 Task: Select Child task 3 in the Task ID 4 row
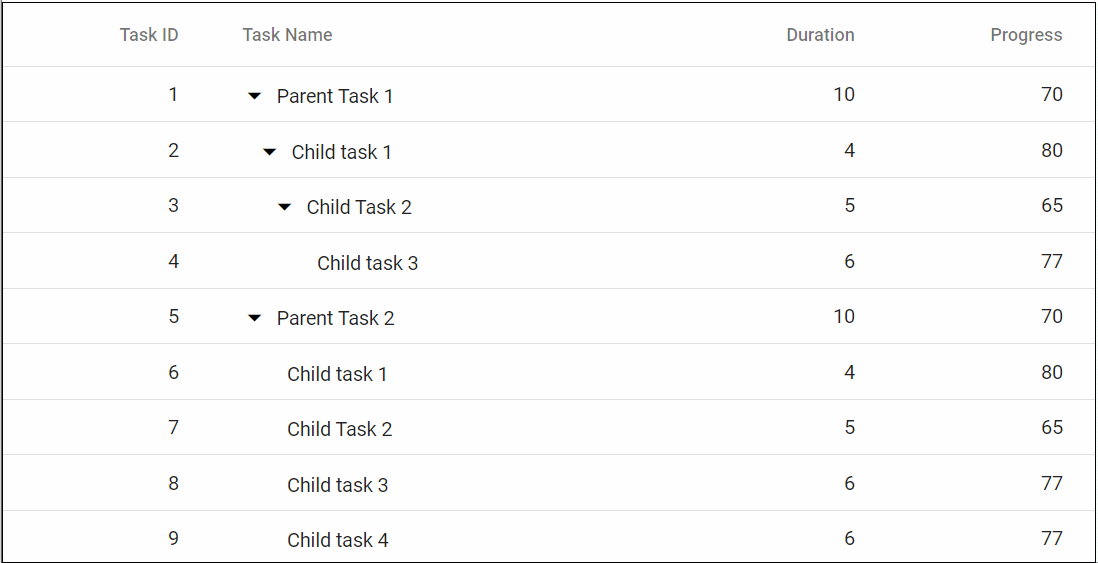click(x=367, y=263)
